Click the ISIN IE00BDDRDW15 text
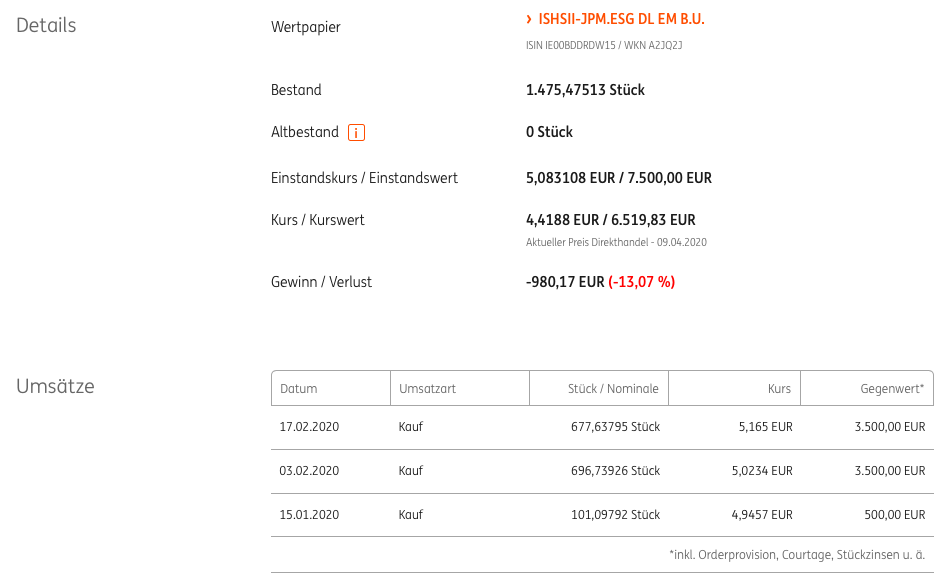This screenshot has height=580, width=941. [x=571, y=45]
